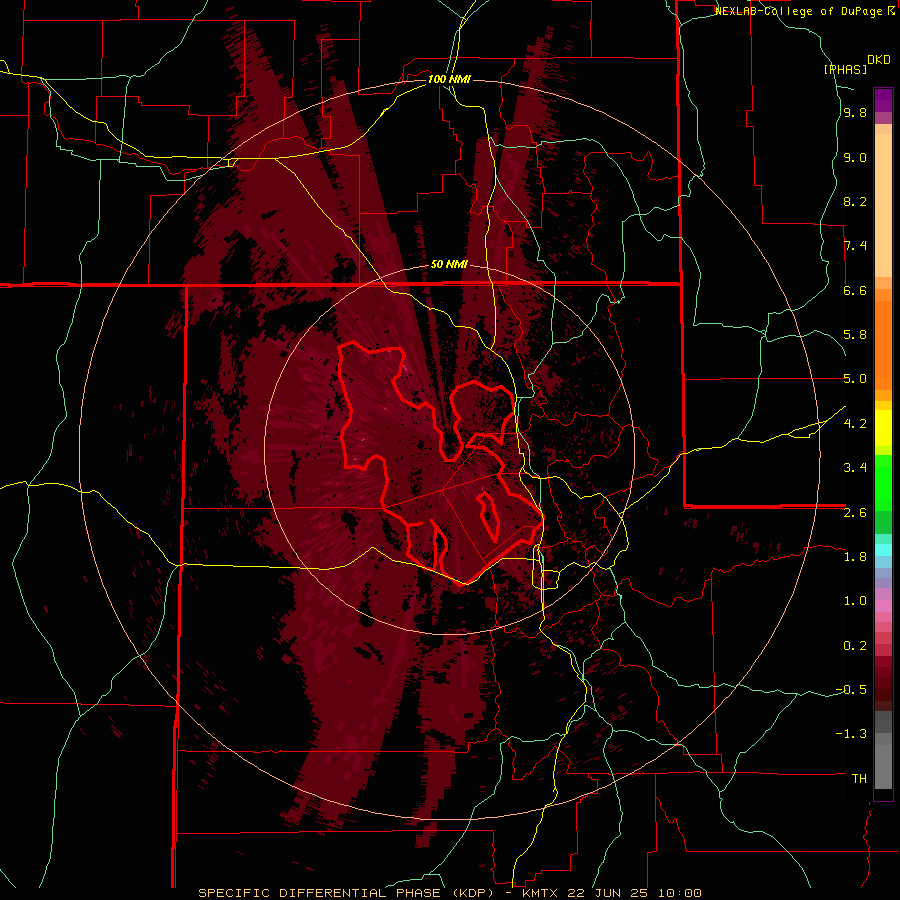Screen dimensions: 900x900
Task: Click the 0.2 scale value
Action: [855, 646]
